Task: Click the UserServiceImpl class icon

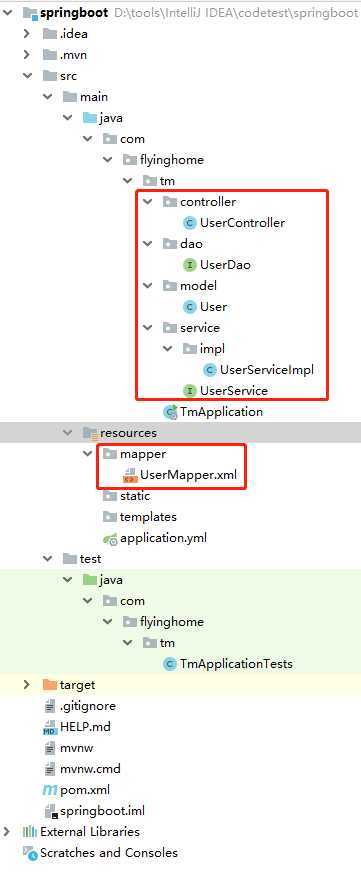Action: pos(210,370)
